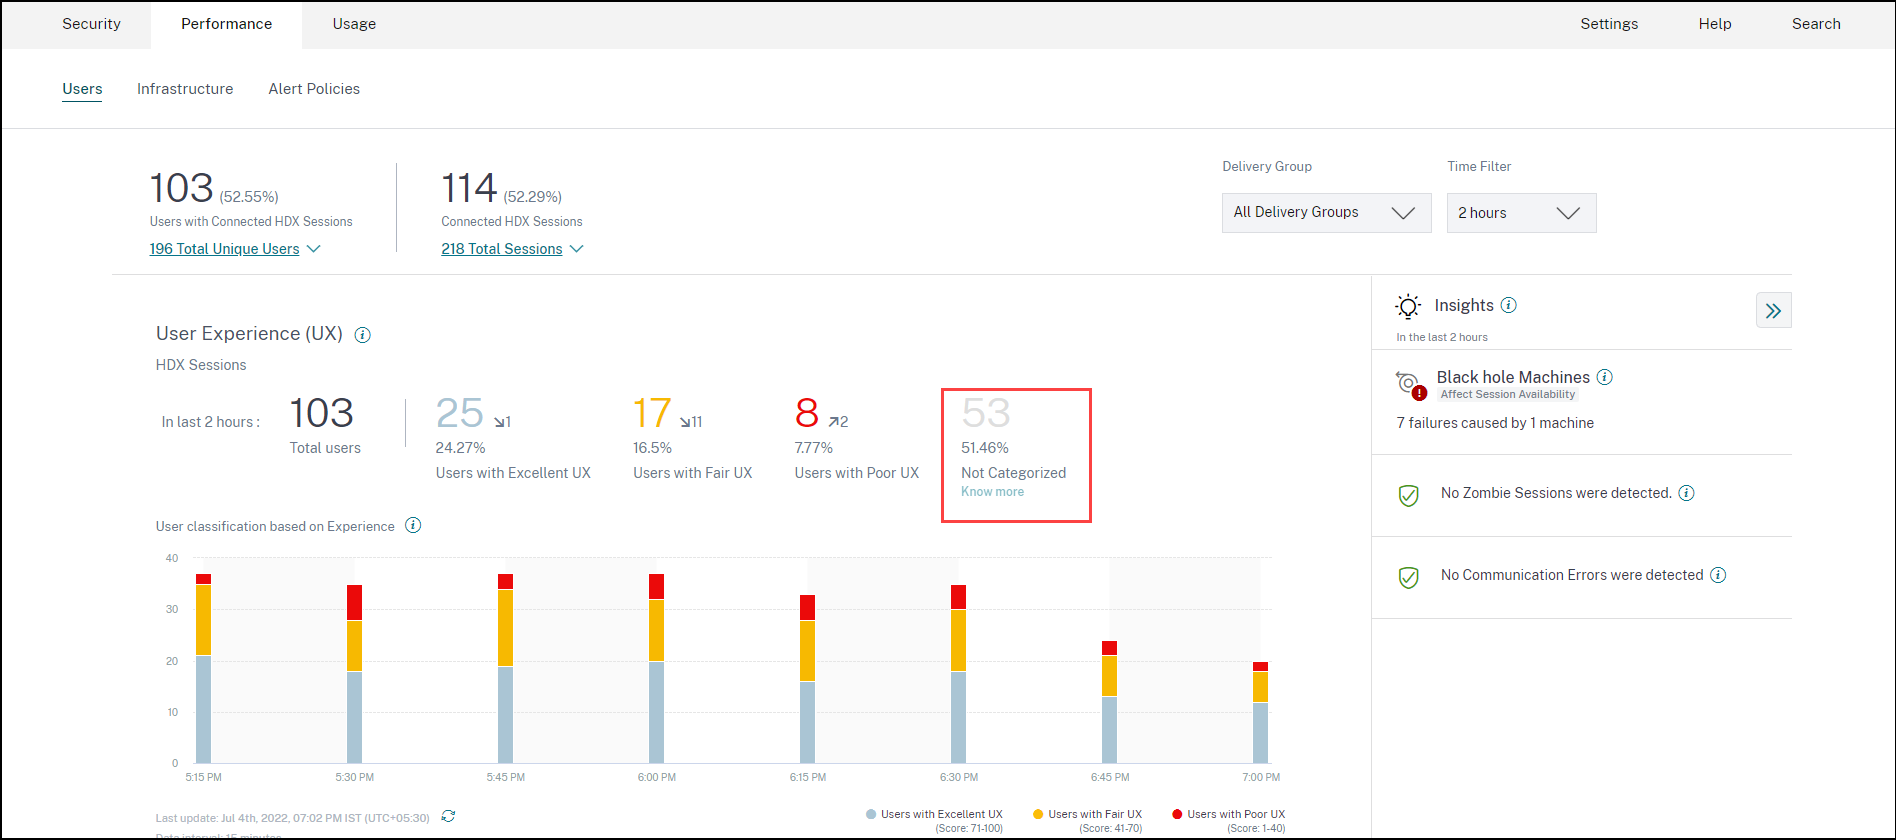Viewport: 1896px width, 840px height.
Task: Switch to the Security tab
Action: 91,24
